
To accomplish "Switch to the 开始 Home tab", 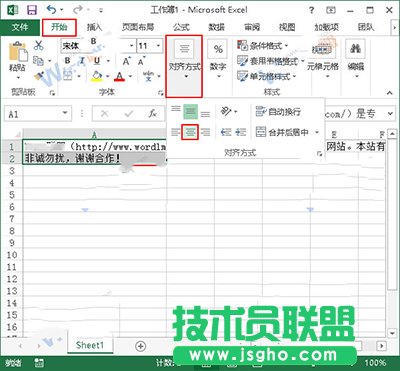I will coord(59,27).
